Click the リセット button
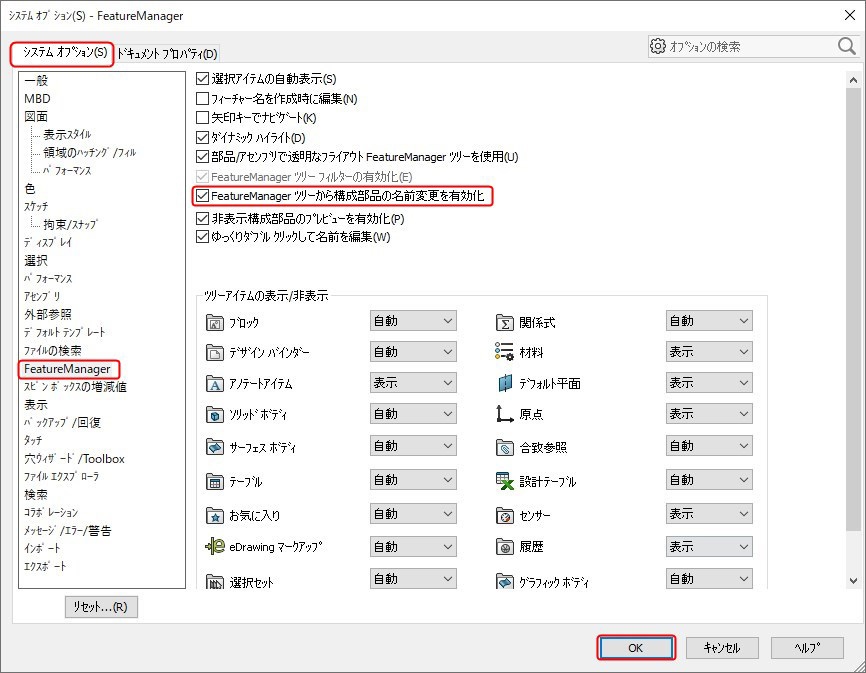Viewport: 866px width, 673px height. tap(100, 607)
